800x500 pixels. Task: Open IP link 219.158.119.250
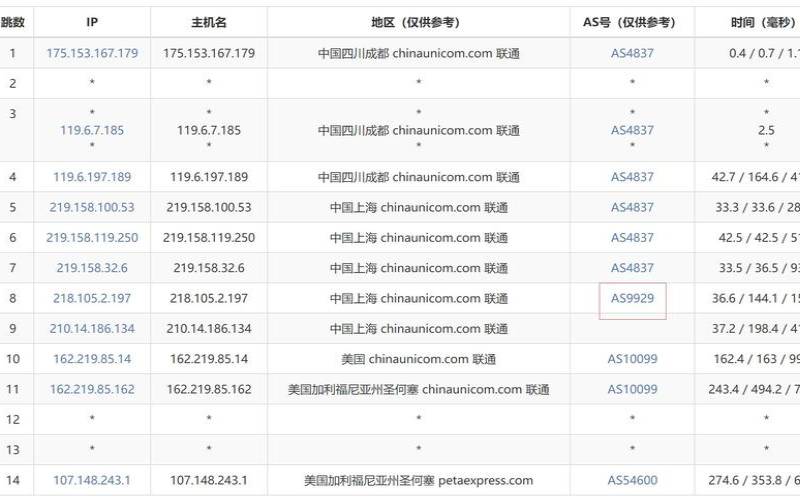coord(92,238)
